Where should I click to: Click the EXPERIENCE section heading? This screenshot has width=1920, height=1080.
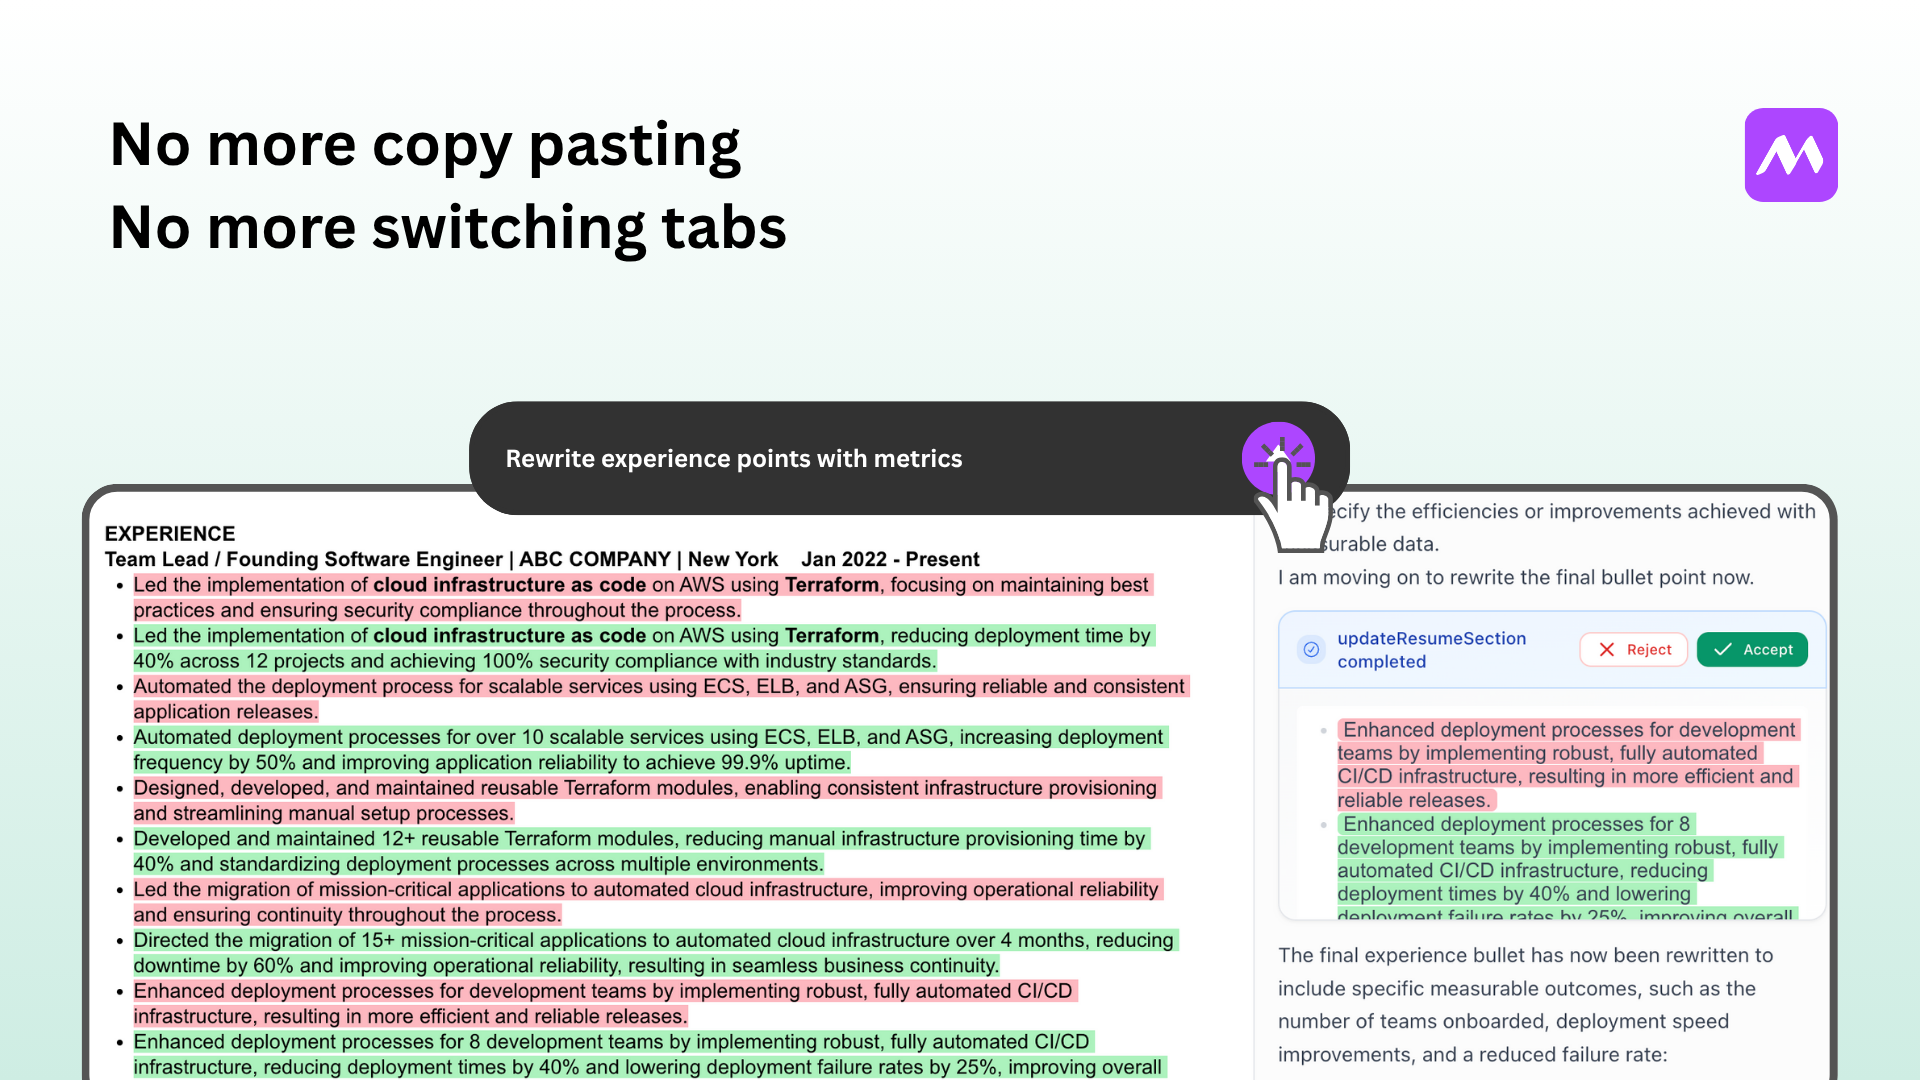coord(170,534)
